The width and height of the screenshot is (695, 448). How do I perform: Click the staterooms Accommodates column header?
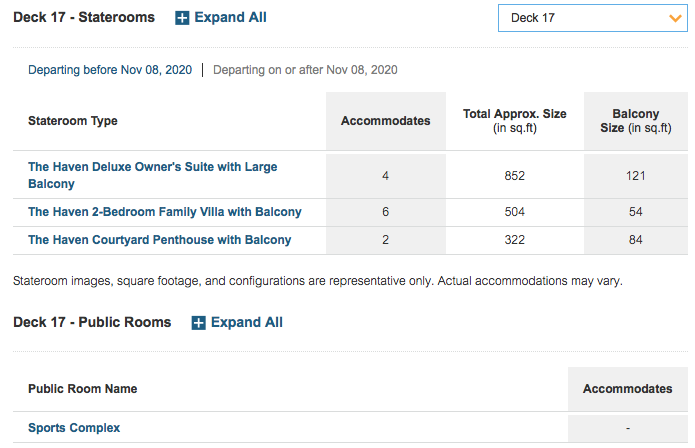pos(386,121)
